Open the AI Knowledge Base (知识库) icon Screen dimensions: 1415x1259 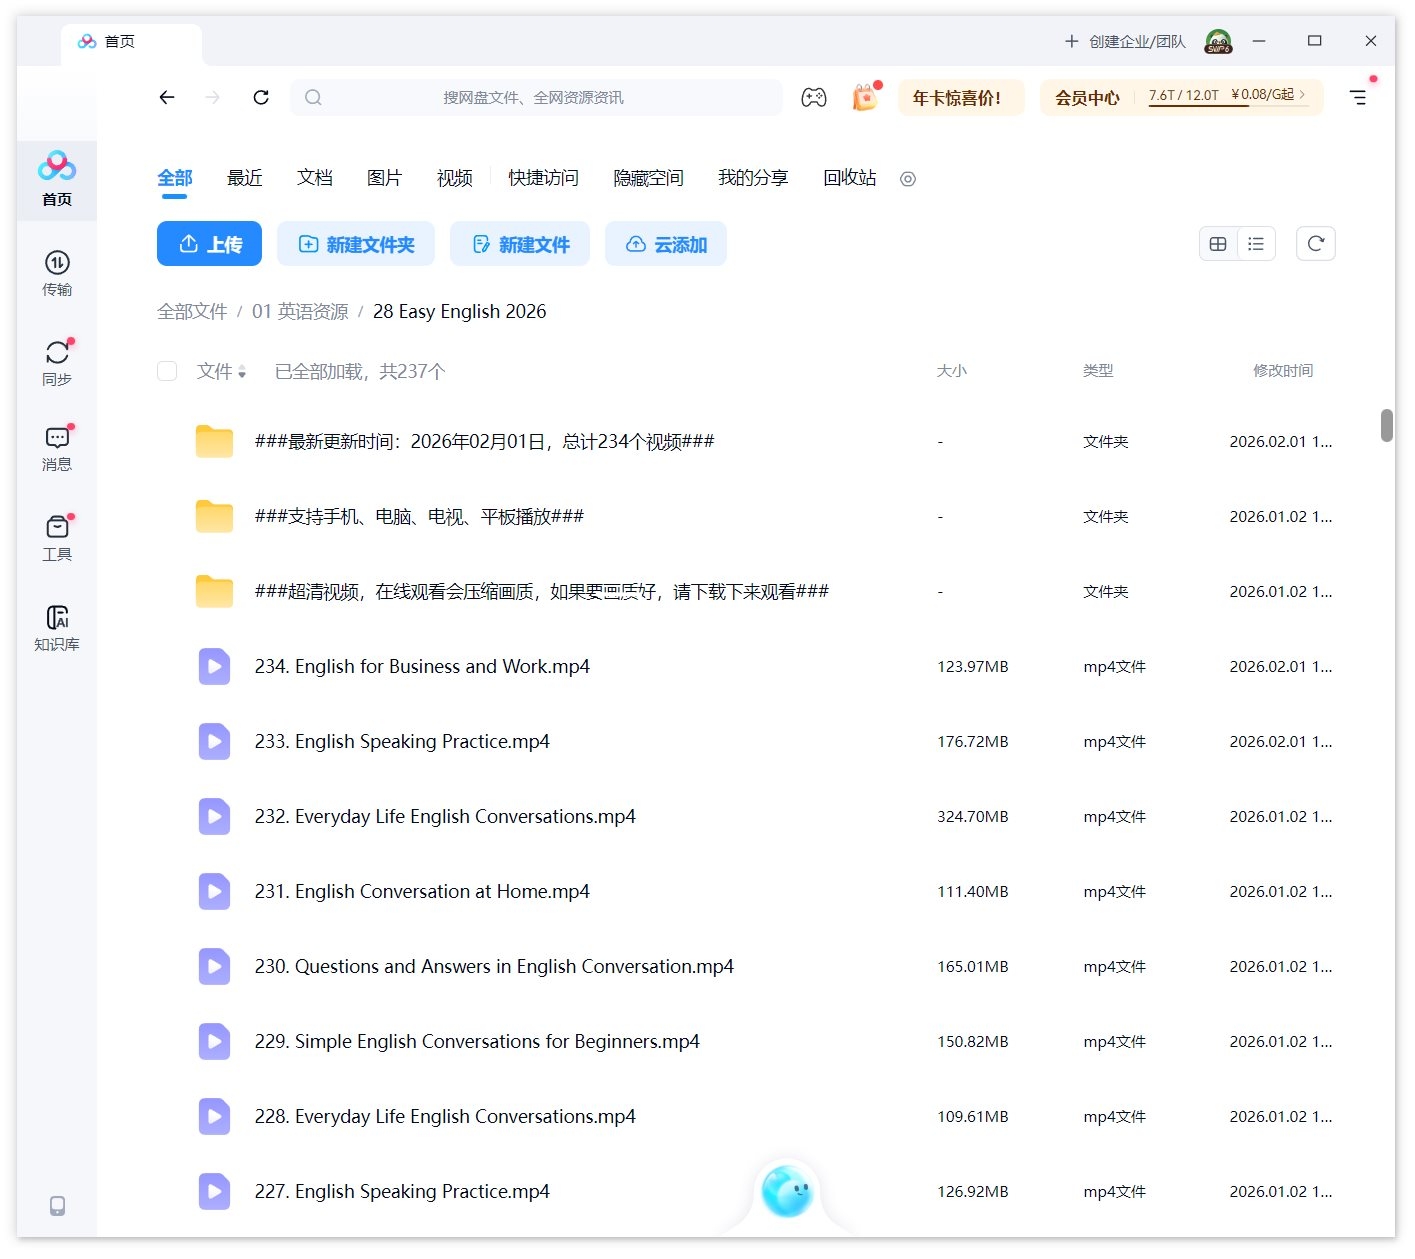(57, 627)
